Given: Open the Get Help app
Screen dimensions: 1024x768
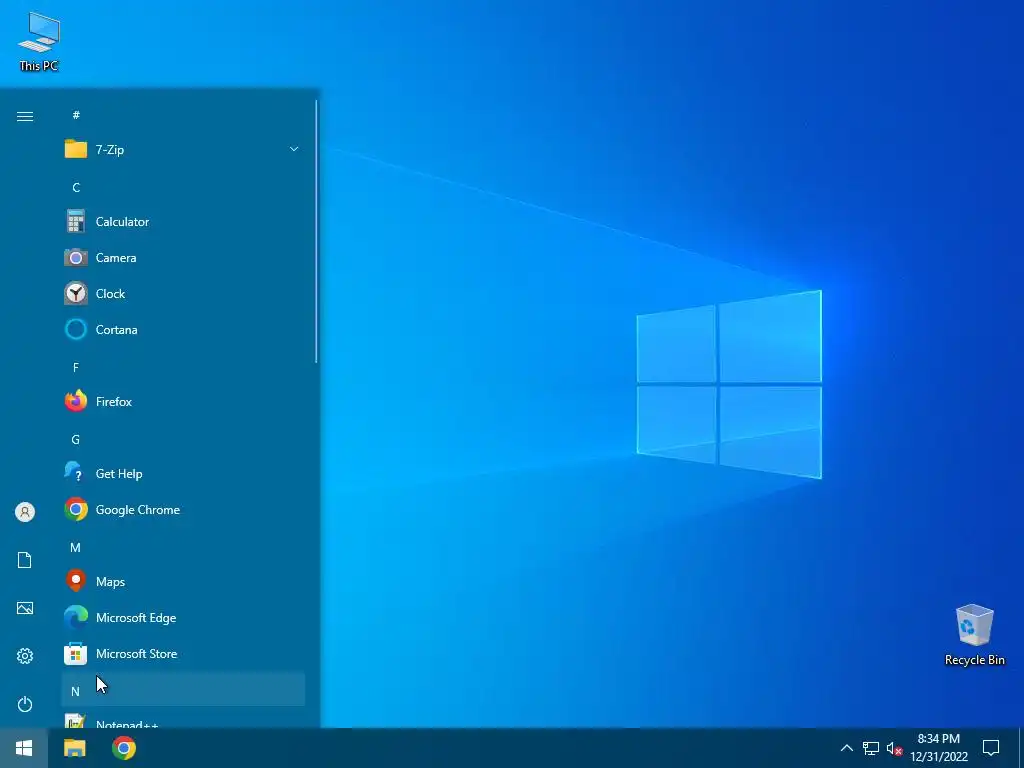Looking at the screenshot, I should pos(183,473).
